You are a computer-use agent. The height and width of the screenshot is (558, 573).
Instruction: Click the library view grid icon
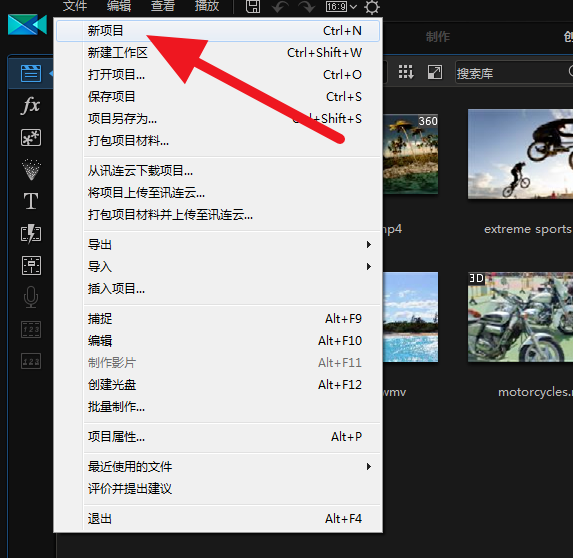tap(406, 72)
